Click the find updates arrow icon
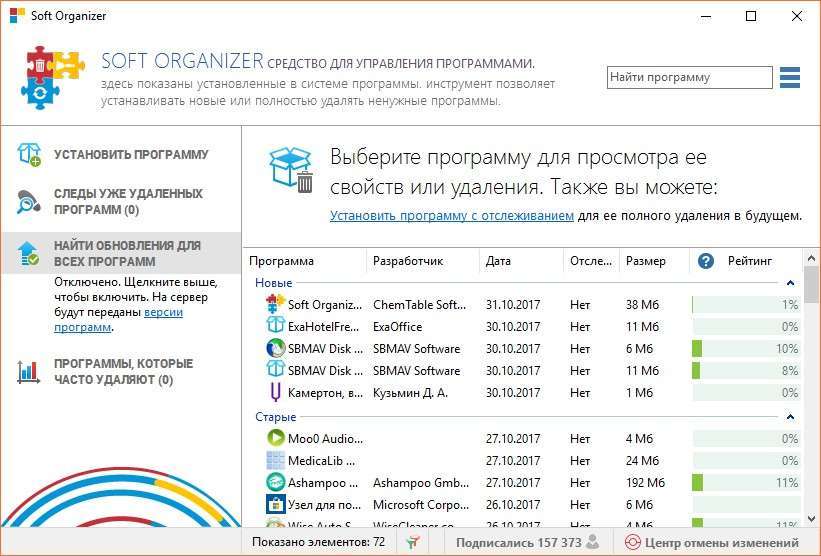The image size is (821, 556). coord(28,253)
